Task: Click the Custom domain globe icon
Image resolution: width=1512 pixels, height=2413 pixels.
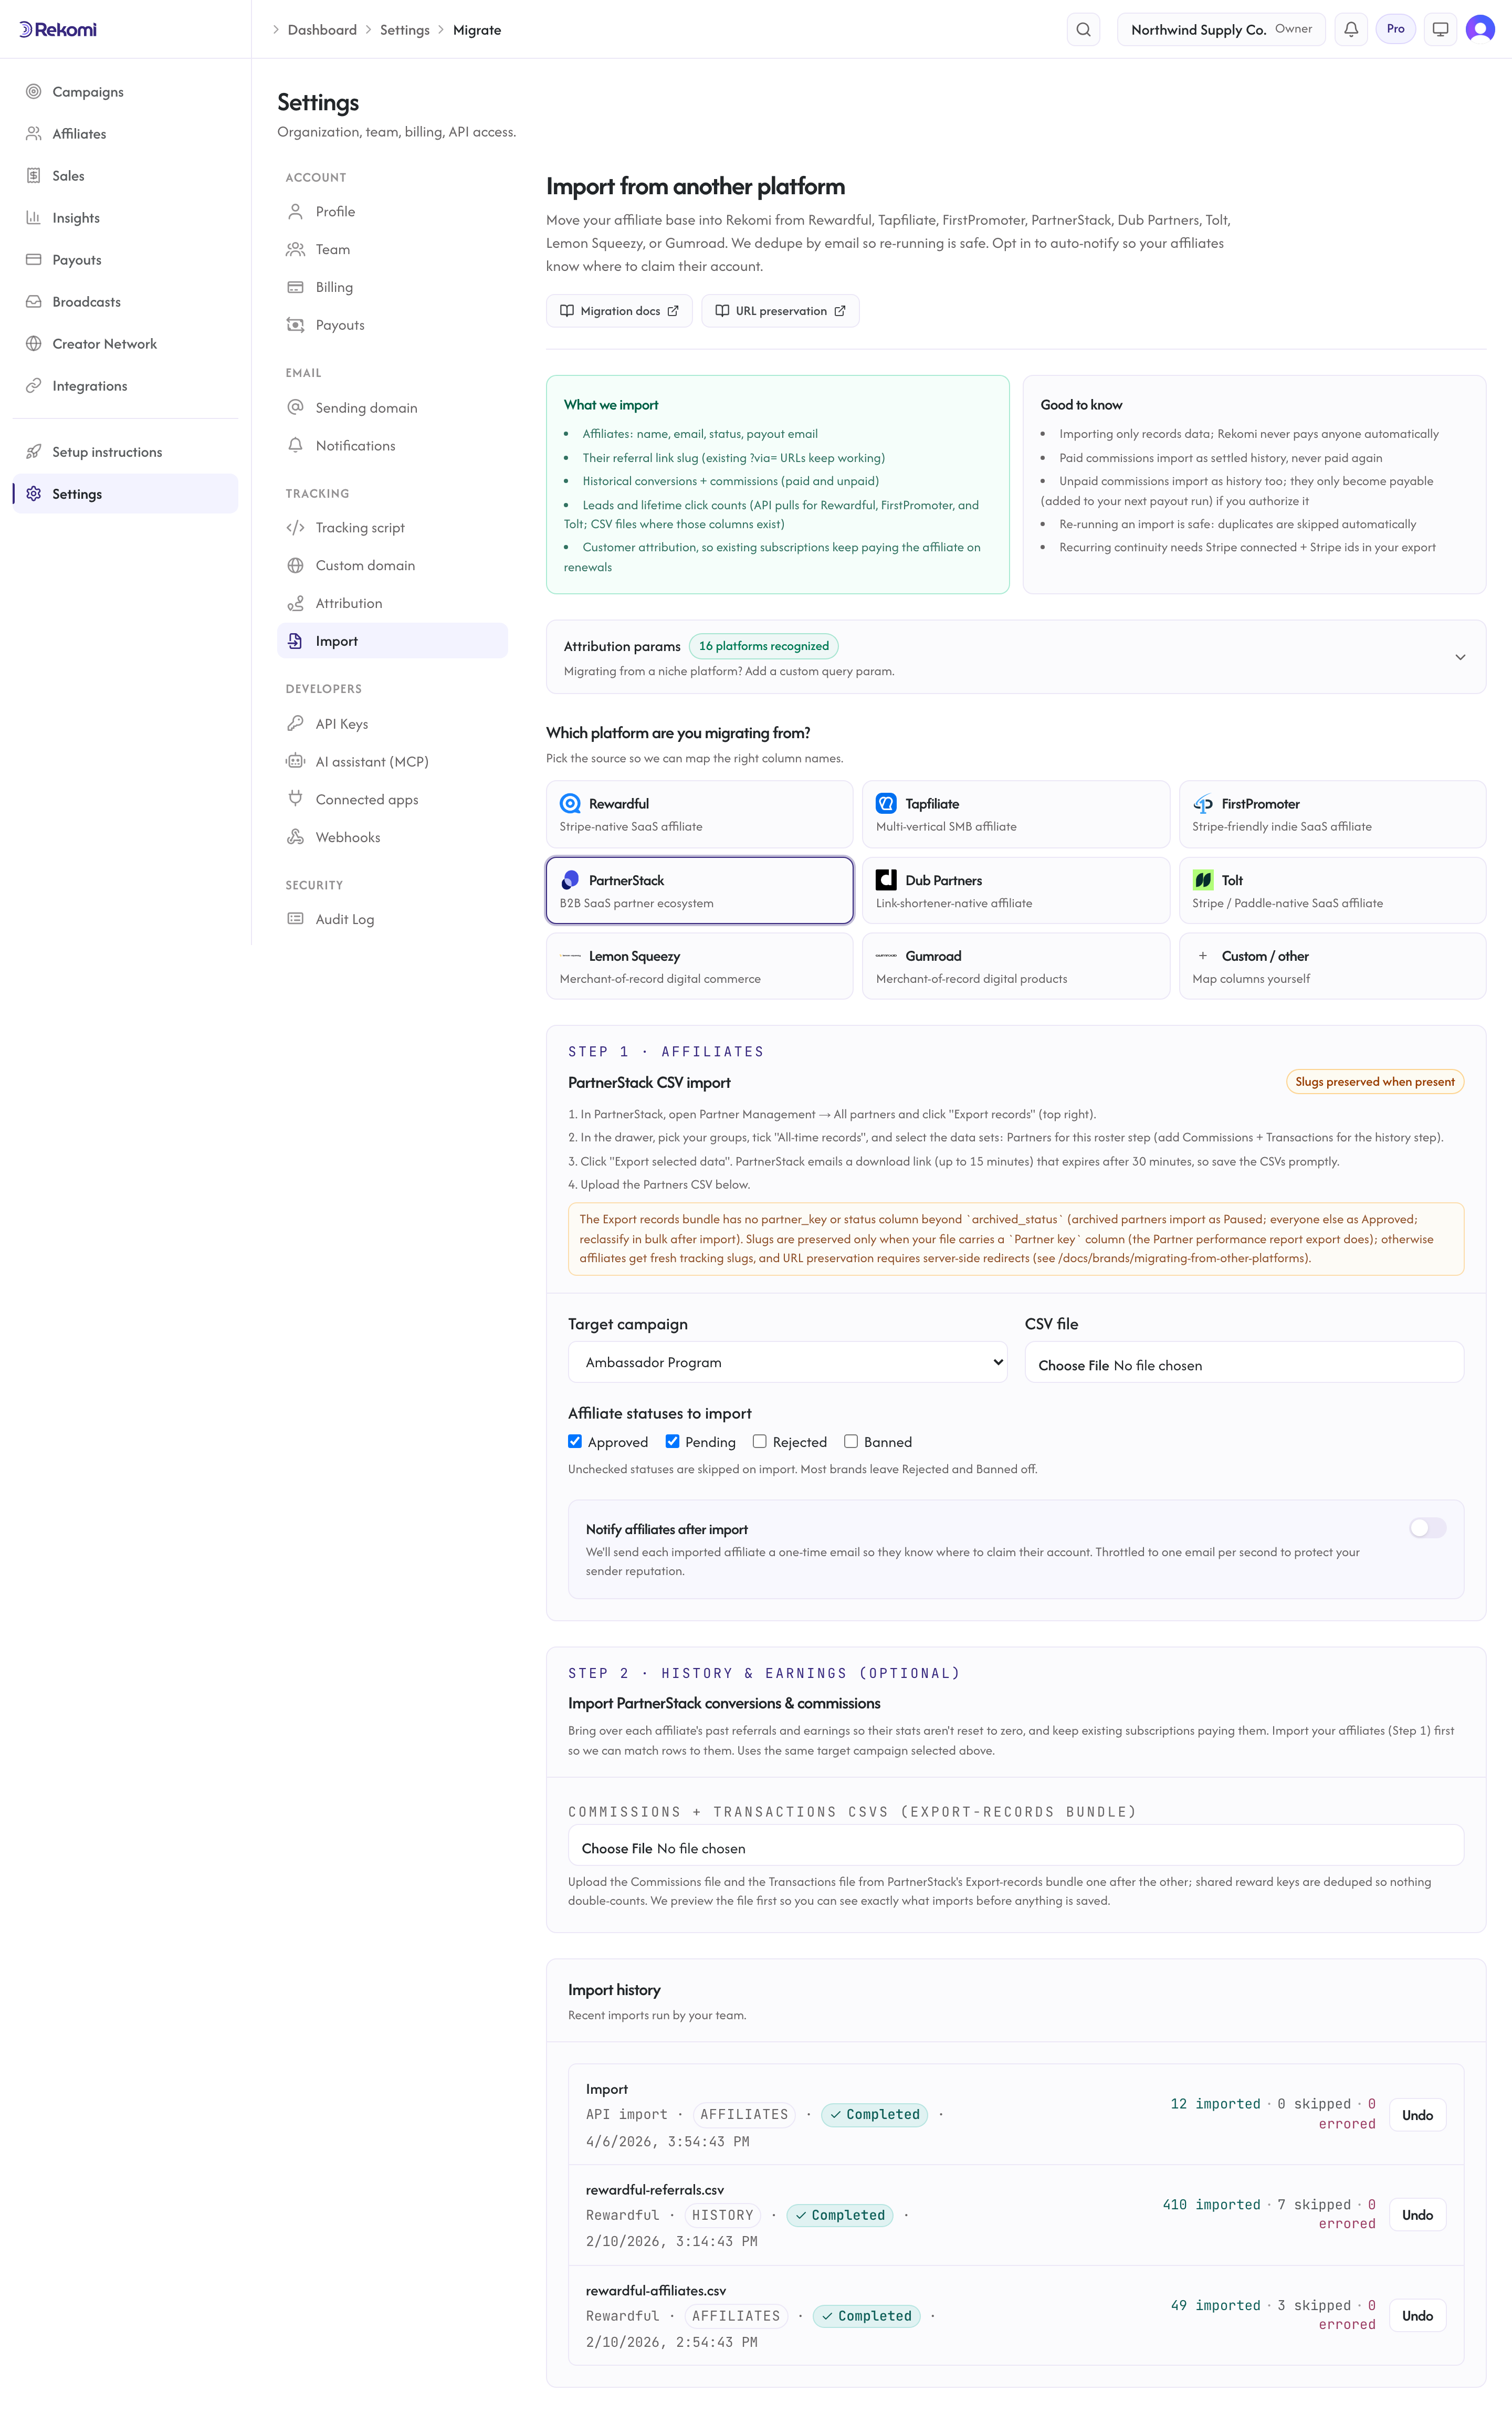Action: tap(295, 566)
